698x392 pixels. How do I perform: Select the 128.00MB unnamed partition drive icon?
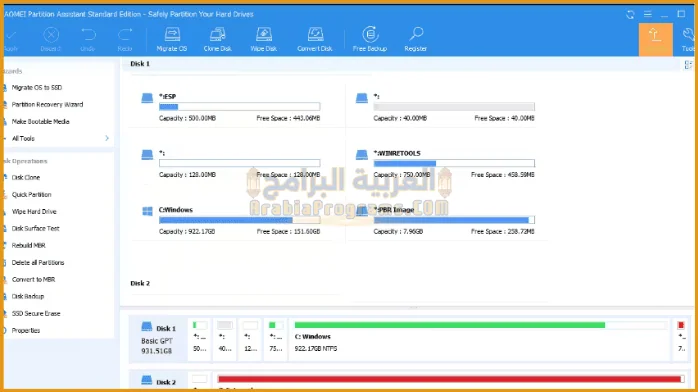pos(147,154)
